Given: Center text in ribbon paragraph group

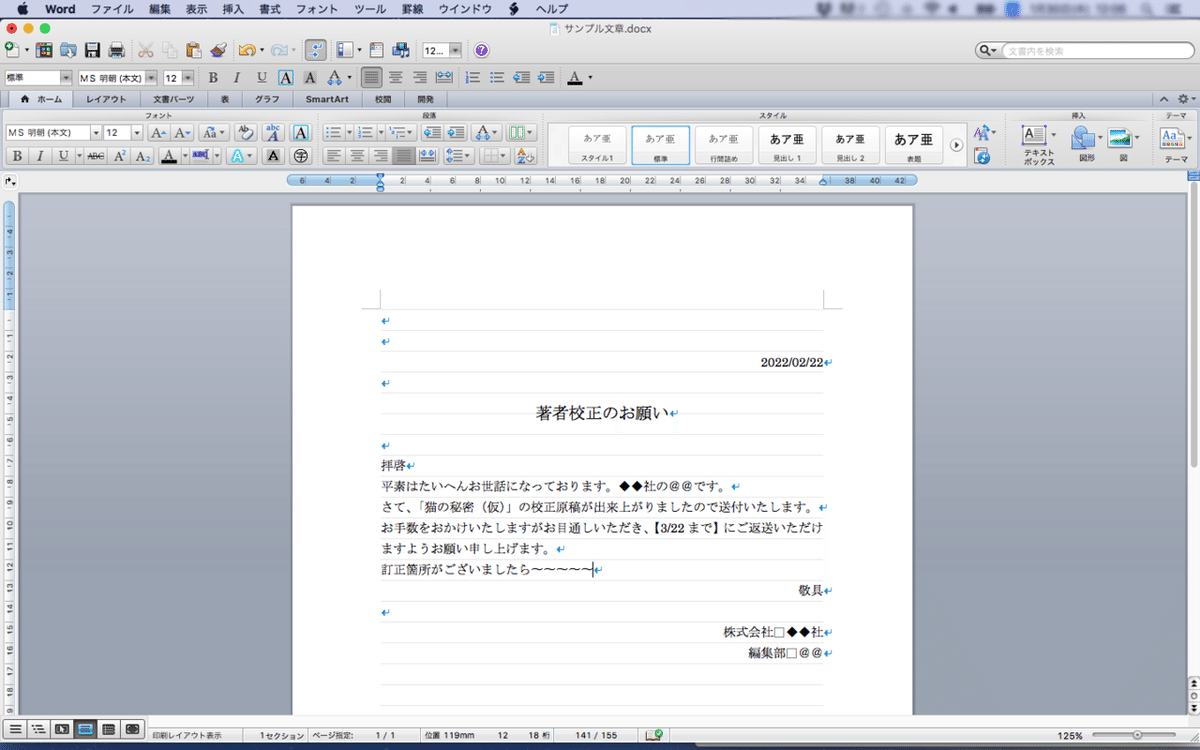Looking at the screenshot, I should 357,156.
